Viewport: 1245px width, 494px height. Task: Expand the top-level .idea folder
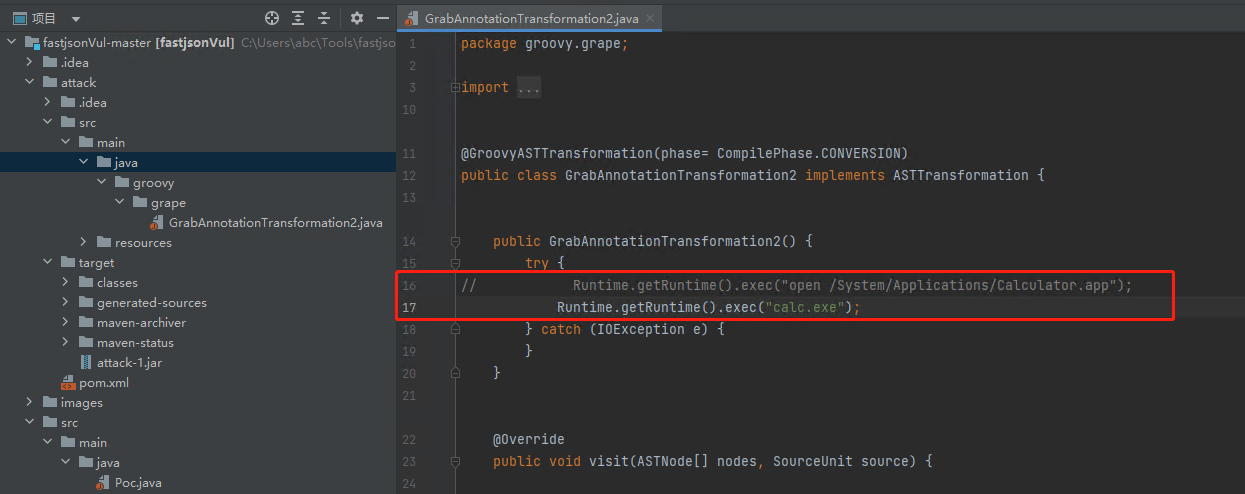29,62
